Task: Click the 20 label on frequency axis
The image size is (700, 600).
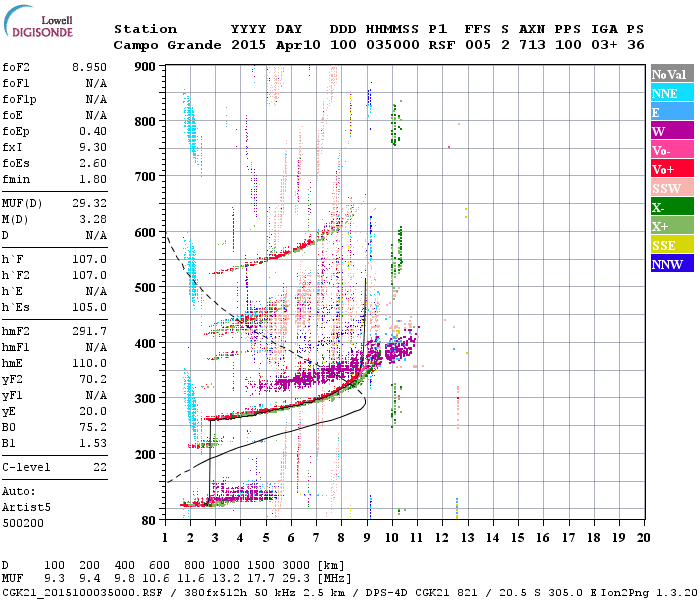Action: click(643, 538)
